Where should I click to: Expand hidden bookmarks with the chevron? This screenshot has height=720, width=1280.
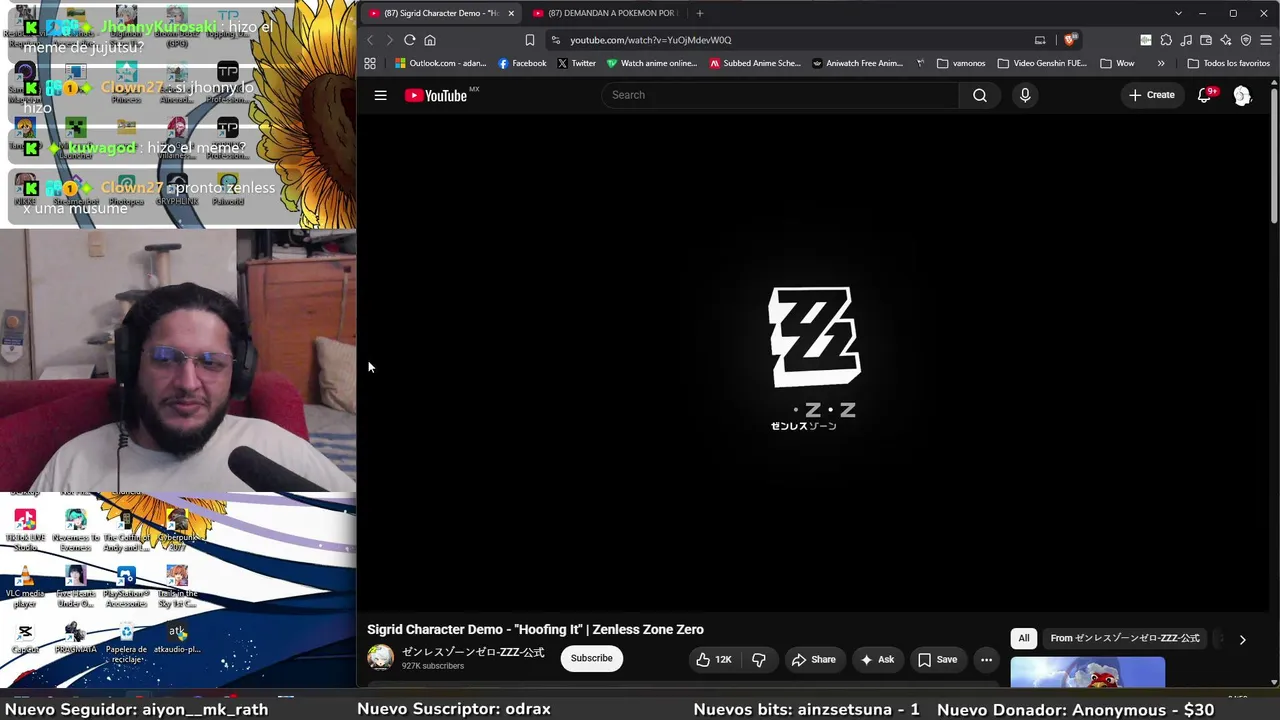pos(1161,63)
